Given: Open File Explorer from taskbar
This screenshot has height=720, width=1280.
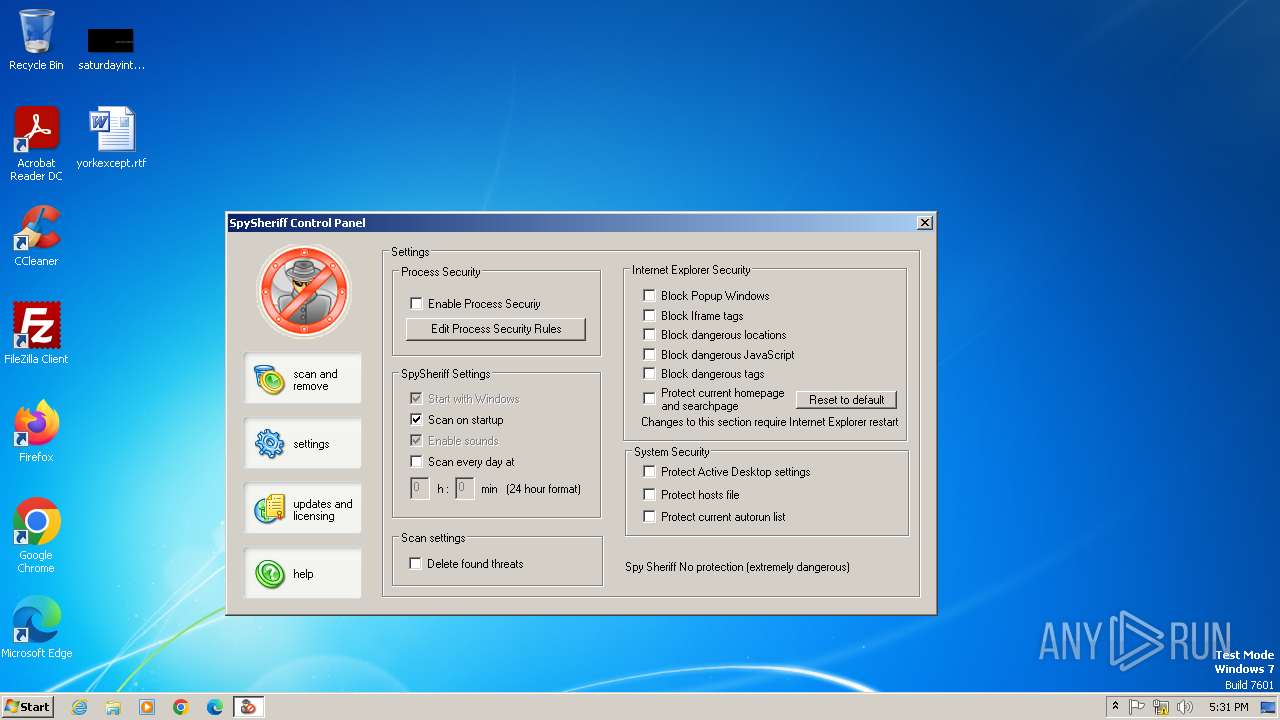Looking at the screenshot, I should coord(113,707).
